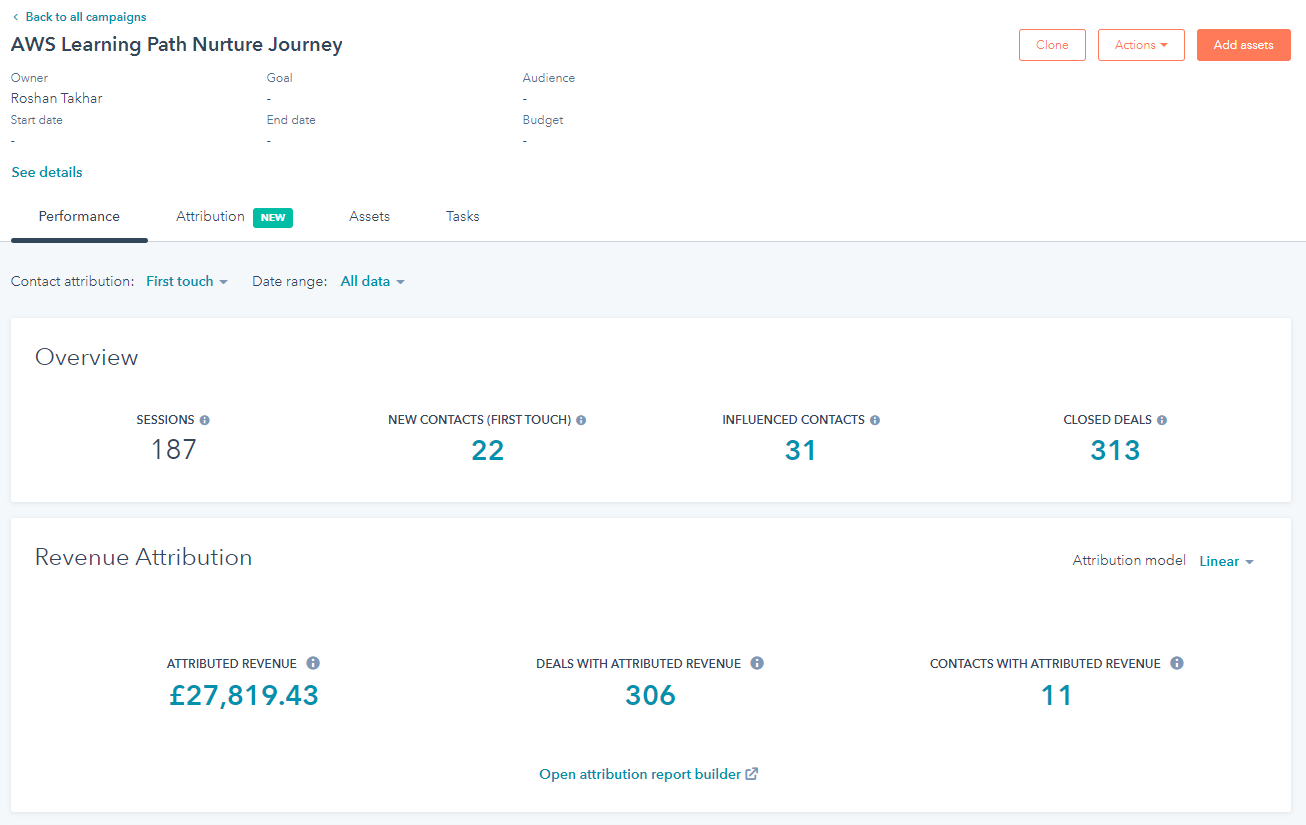Click the Attributed Revenue info icon
1306x825 pixels.
(313, 663)
